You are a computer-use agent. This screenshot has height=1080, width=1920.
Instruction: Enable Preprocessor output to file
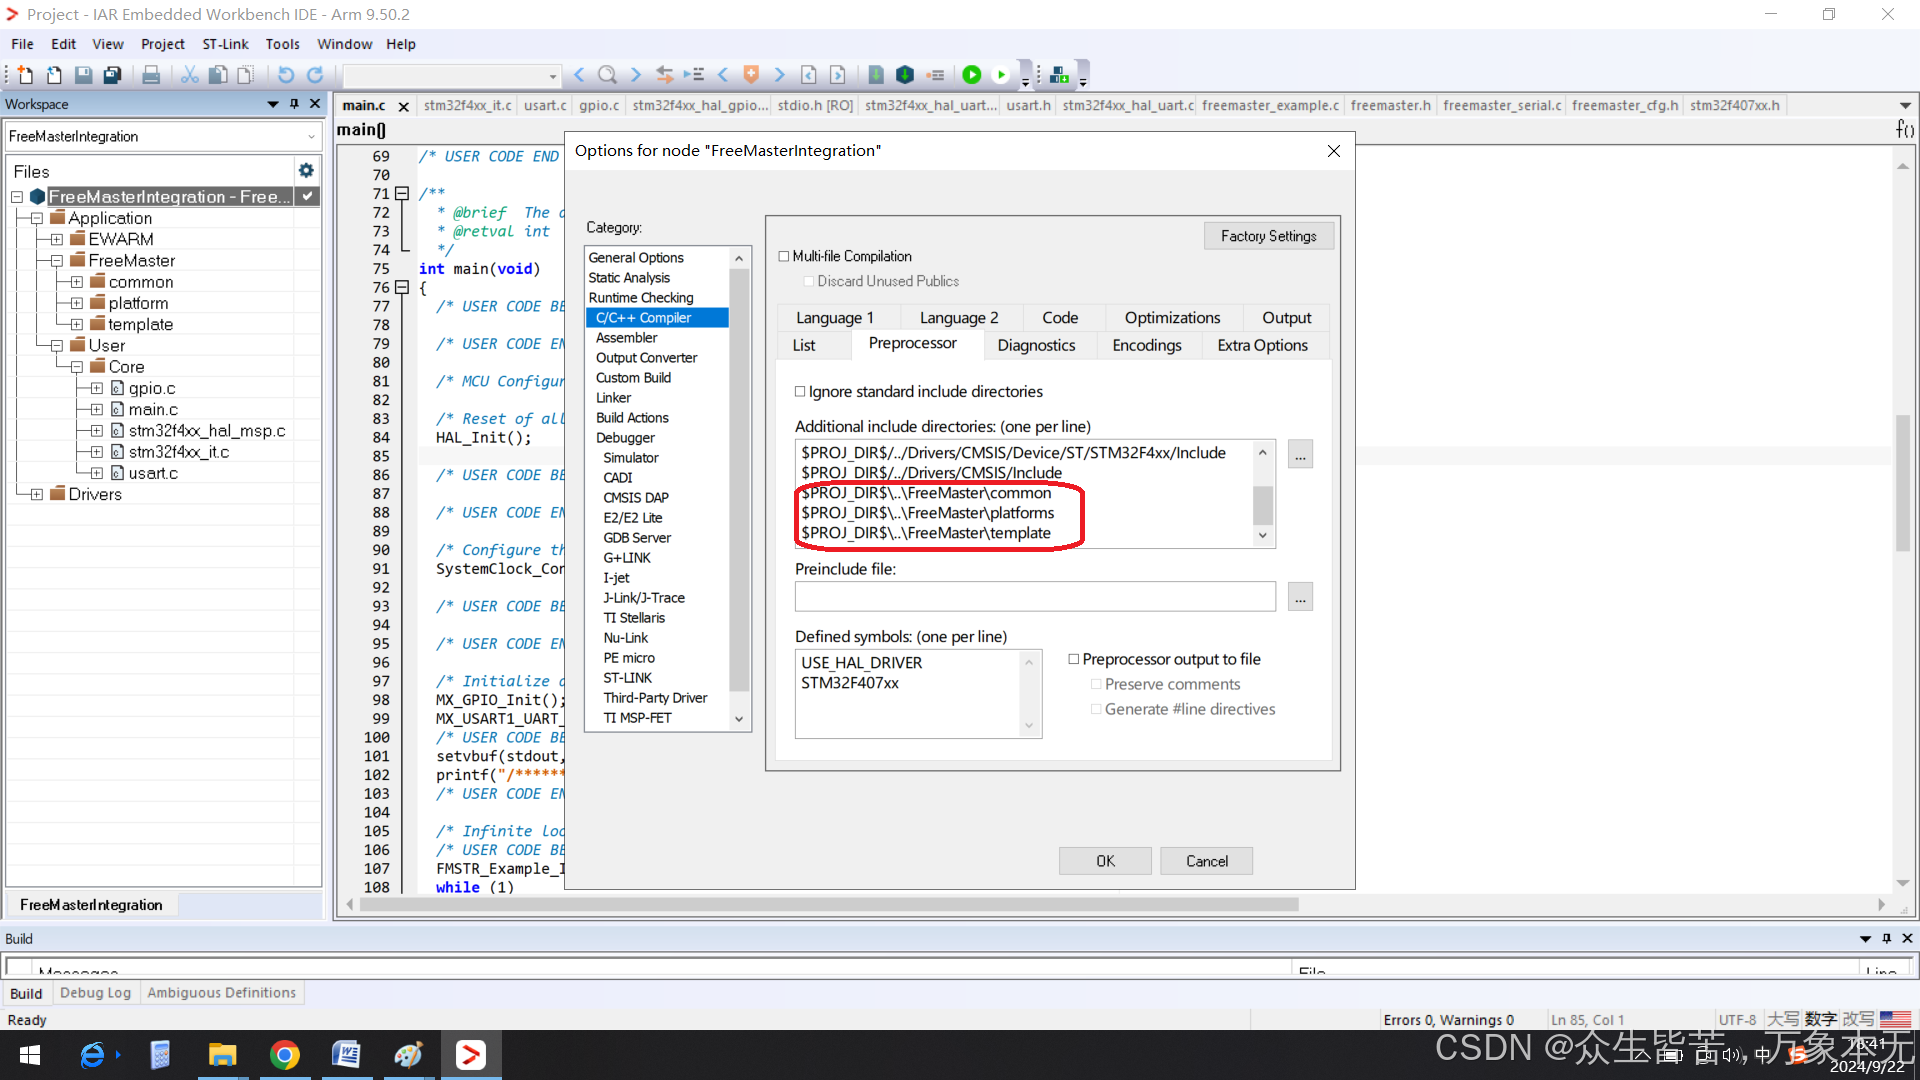[1075, 658]
